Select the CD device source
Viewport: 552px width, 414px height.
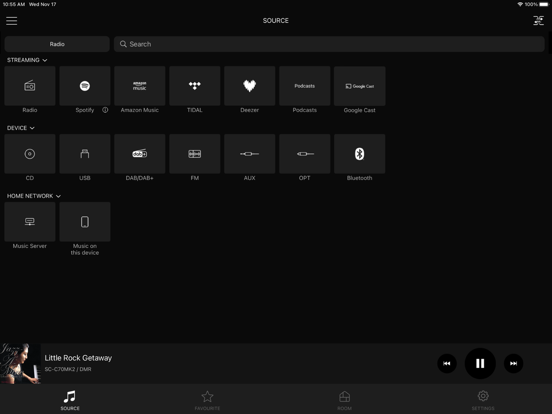(x=30, y=154)
